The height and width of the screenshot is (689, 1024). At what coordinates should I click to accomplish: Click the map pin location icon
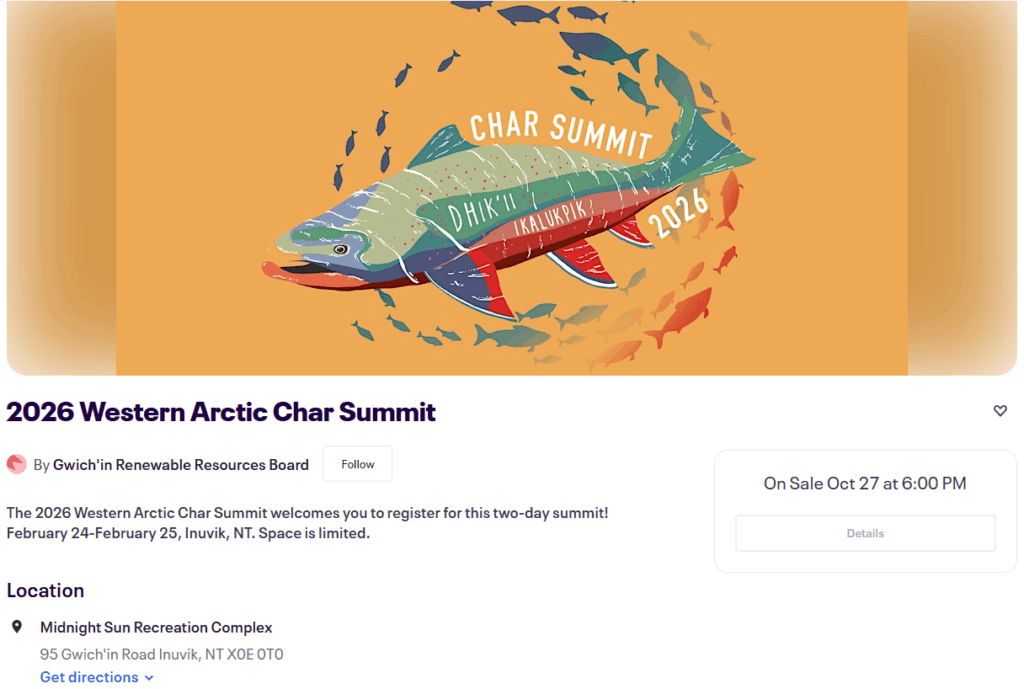coord(17,627)
